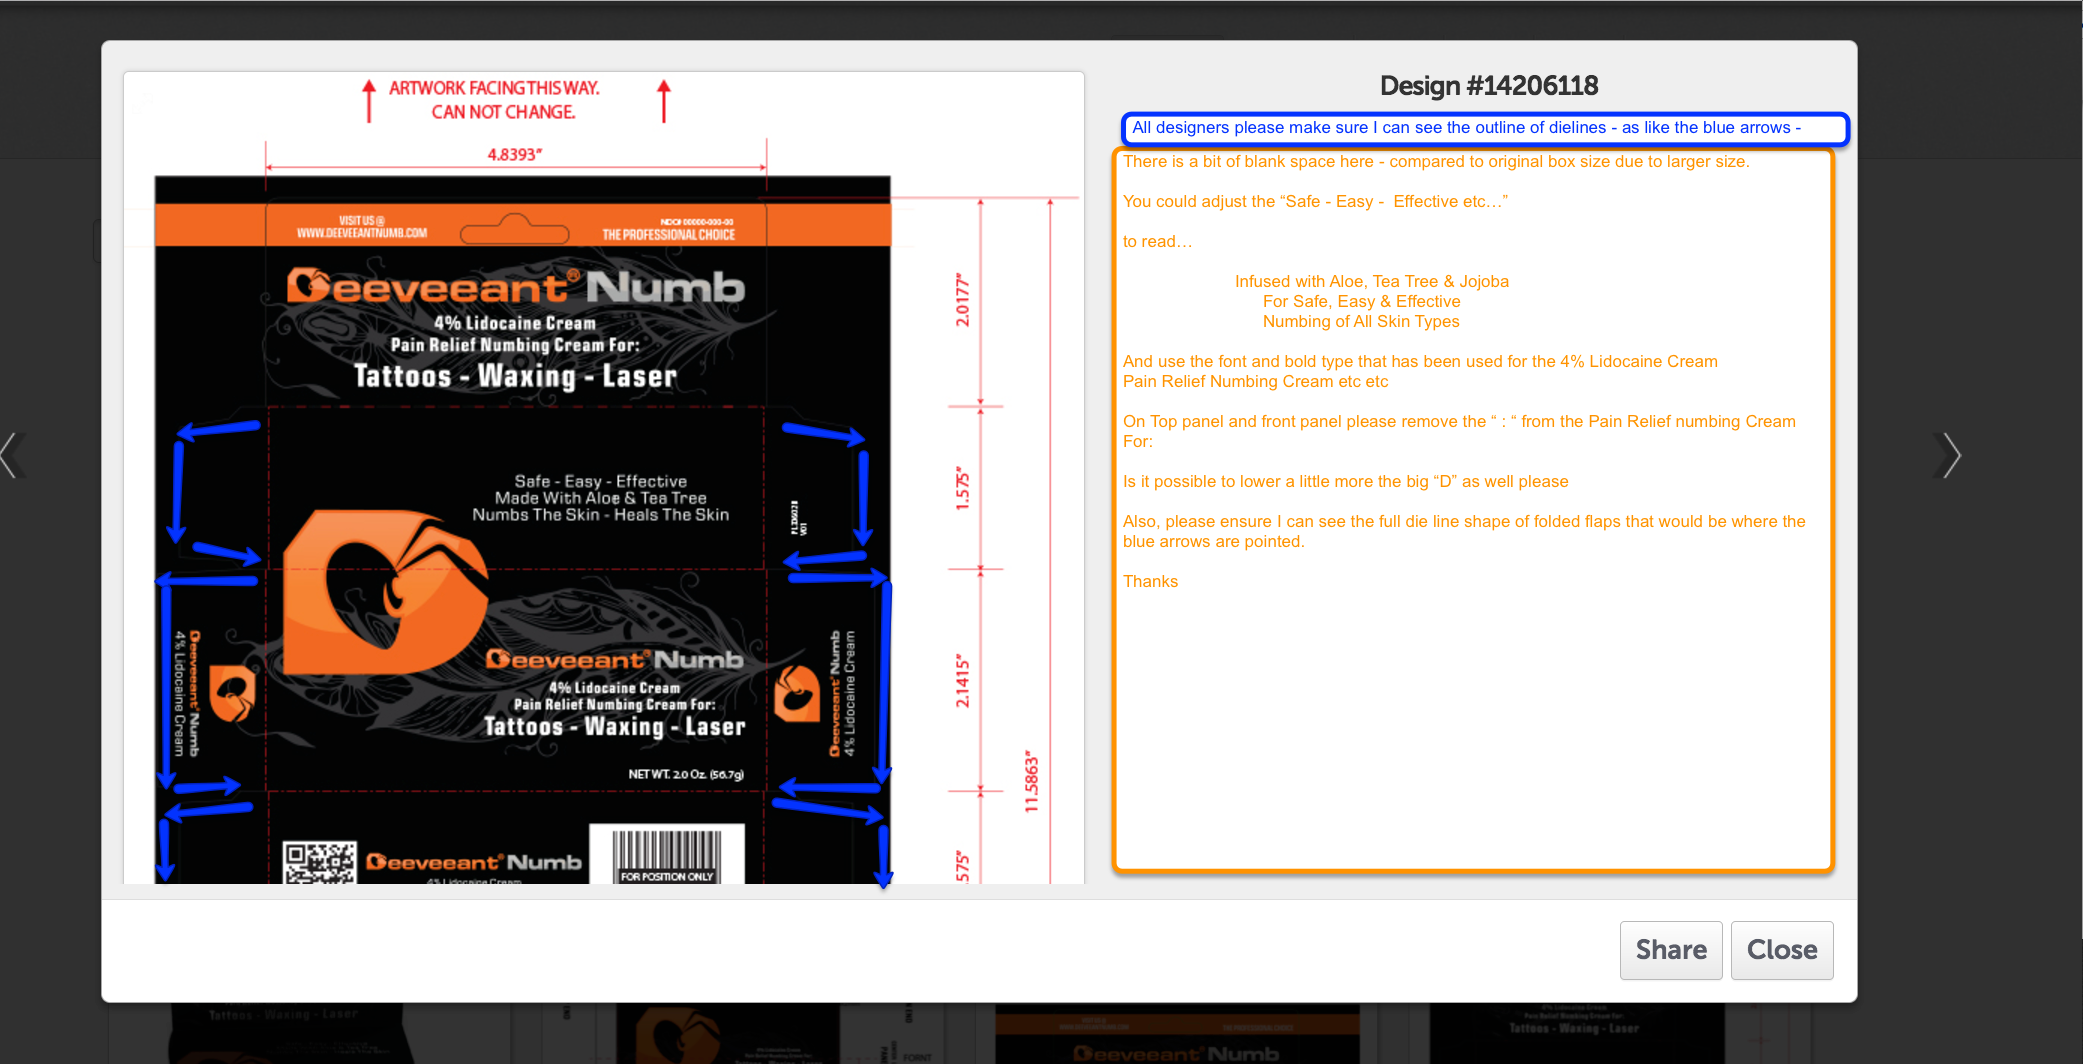Go to the next design using right chevron
Screen dimensions: 2083x1064
click(1950, 456)
